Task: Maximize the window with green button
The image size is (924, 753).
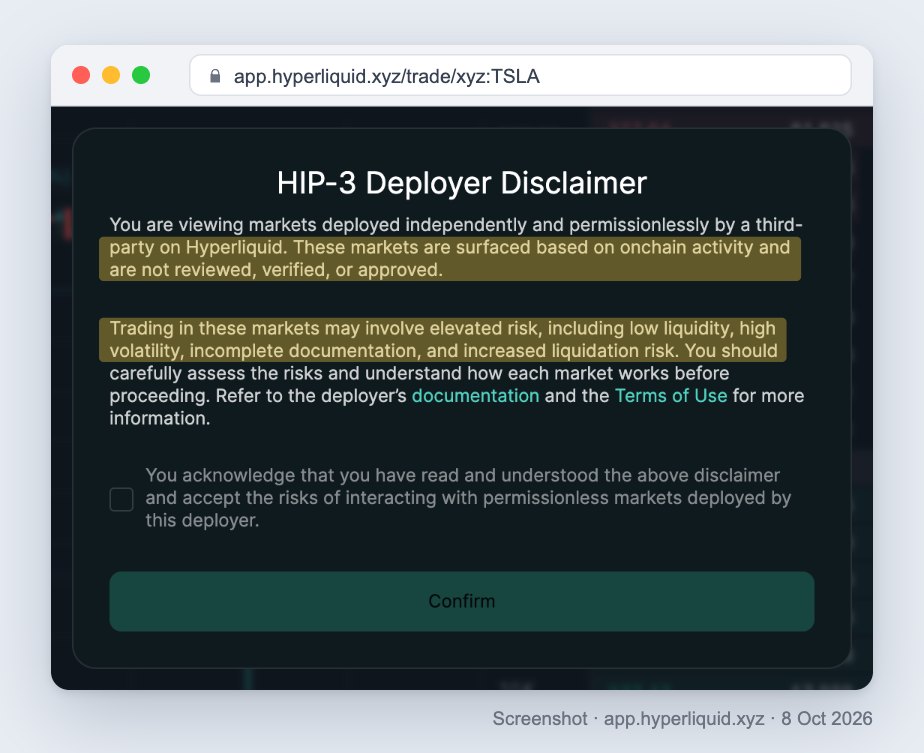Action: click(141, 75)
